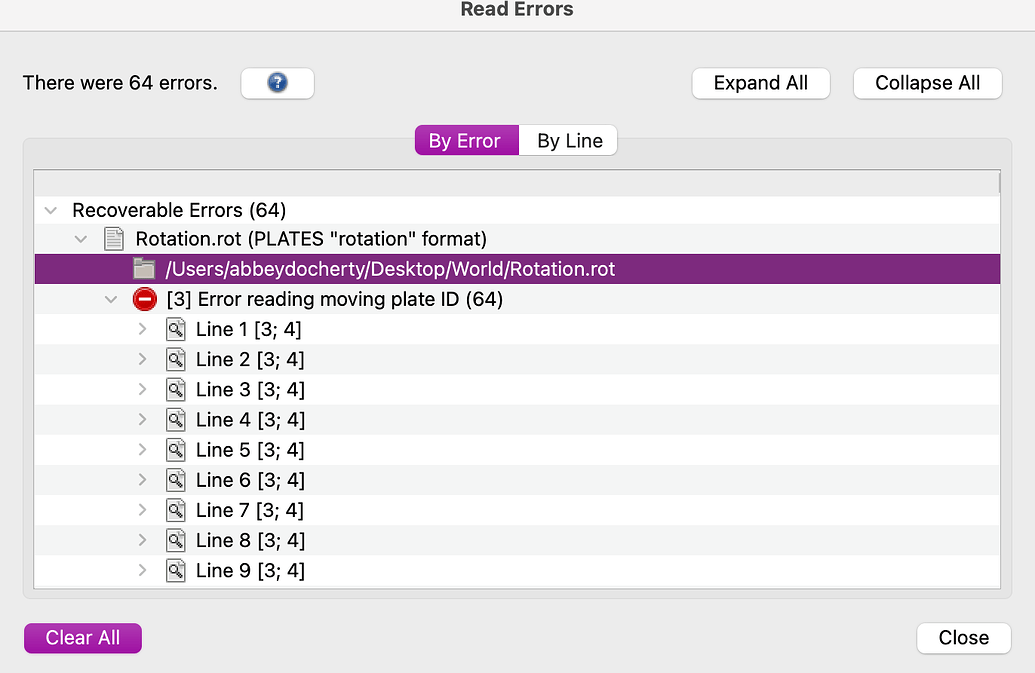Click the magnifier page icon for Line 1
1035x673 pixels.
pyautogui.click(x=176, y=329)
